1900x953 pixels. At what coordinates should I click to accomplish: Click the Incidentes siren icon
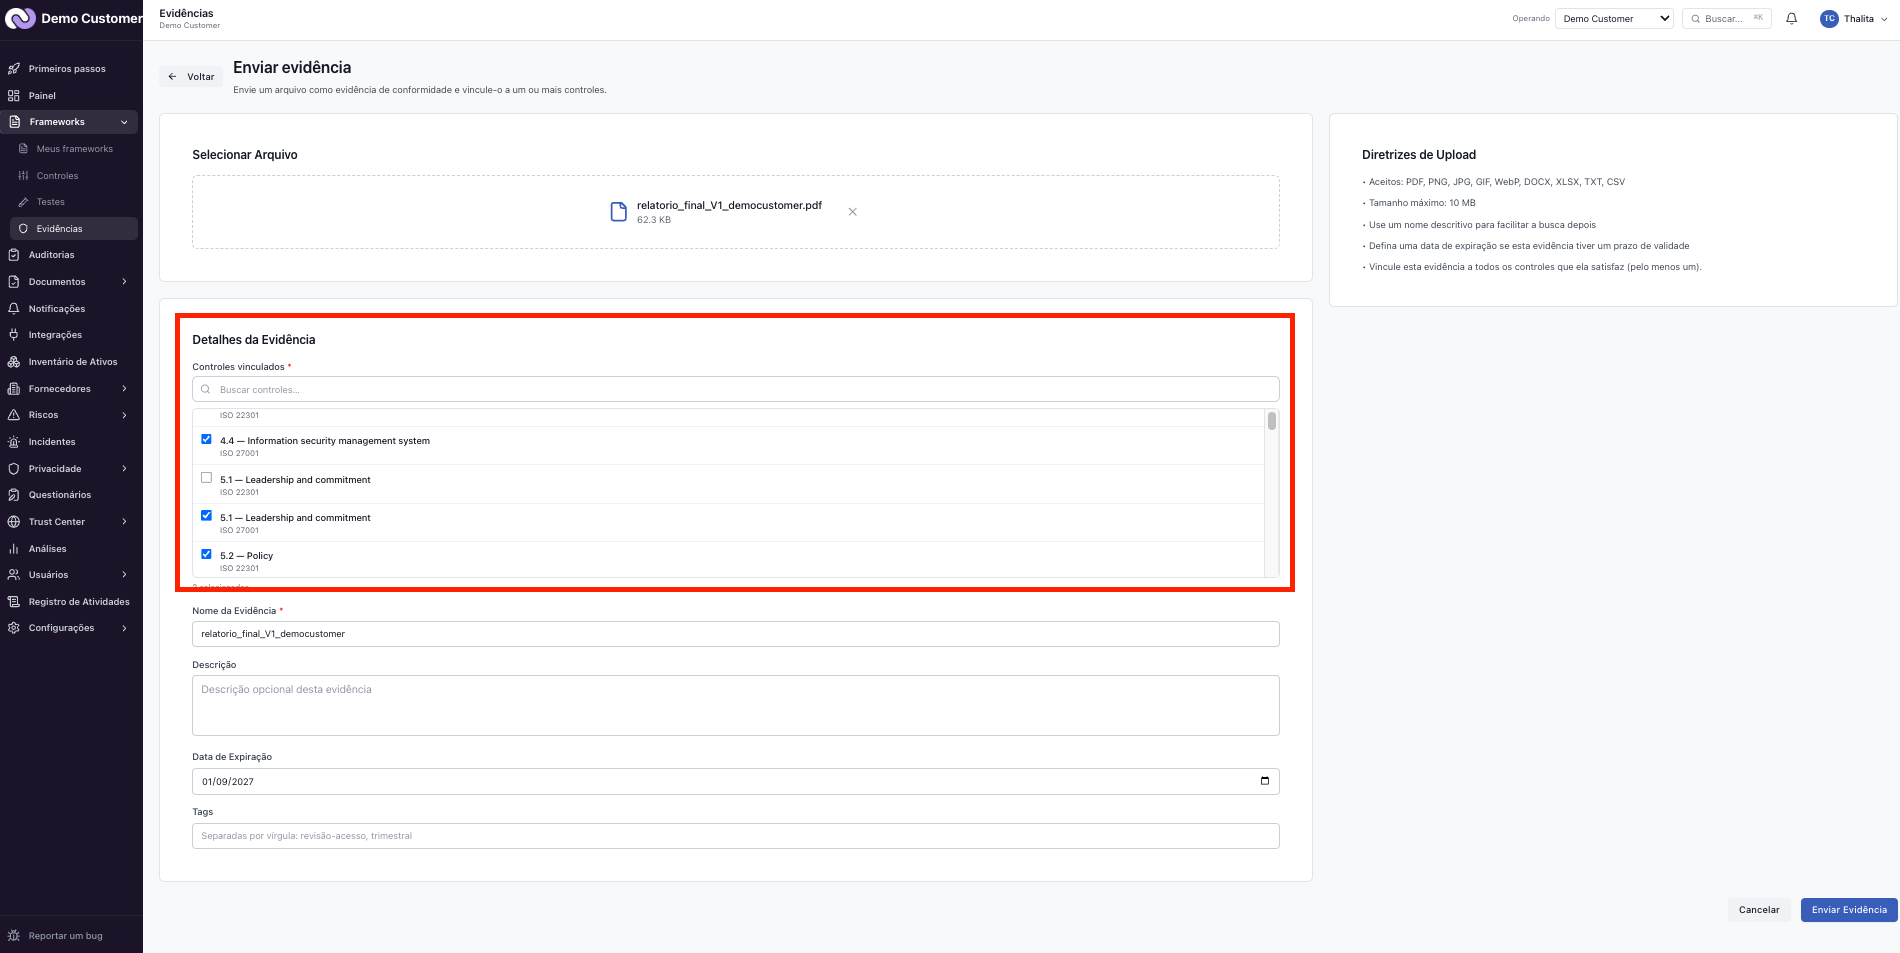pos(14,442)
